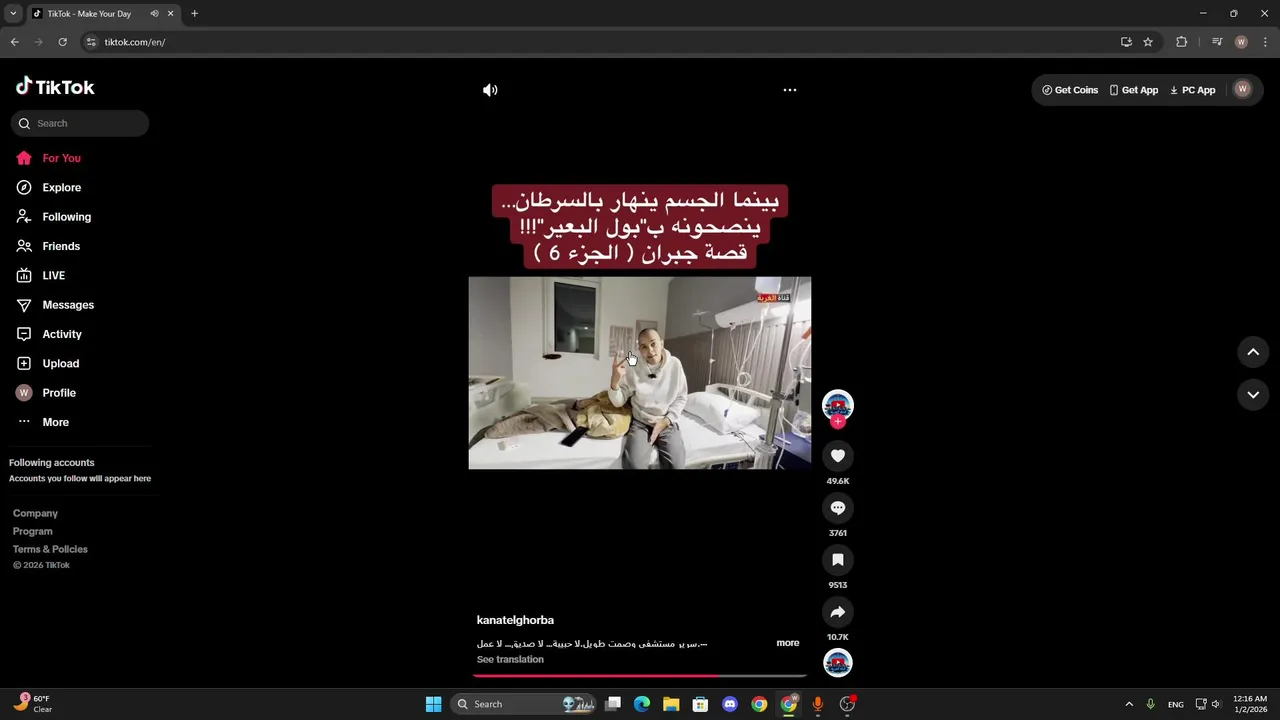Like the video with heart icon

(x=838, y=456)
